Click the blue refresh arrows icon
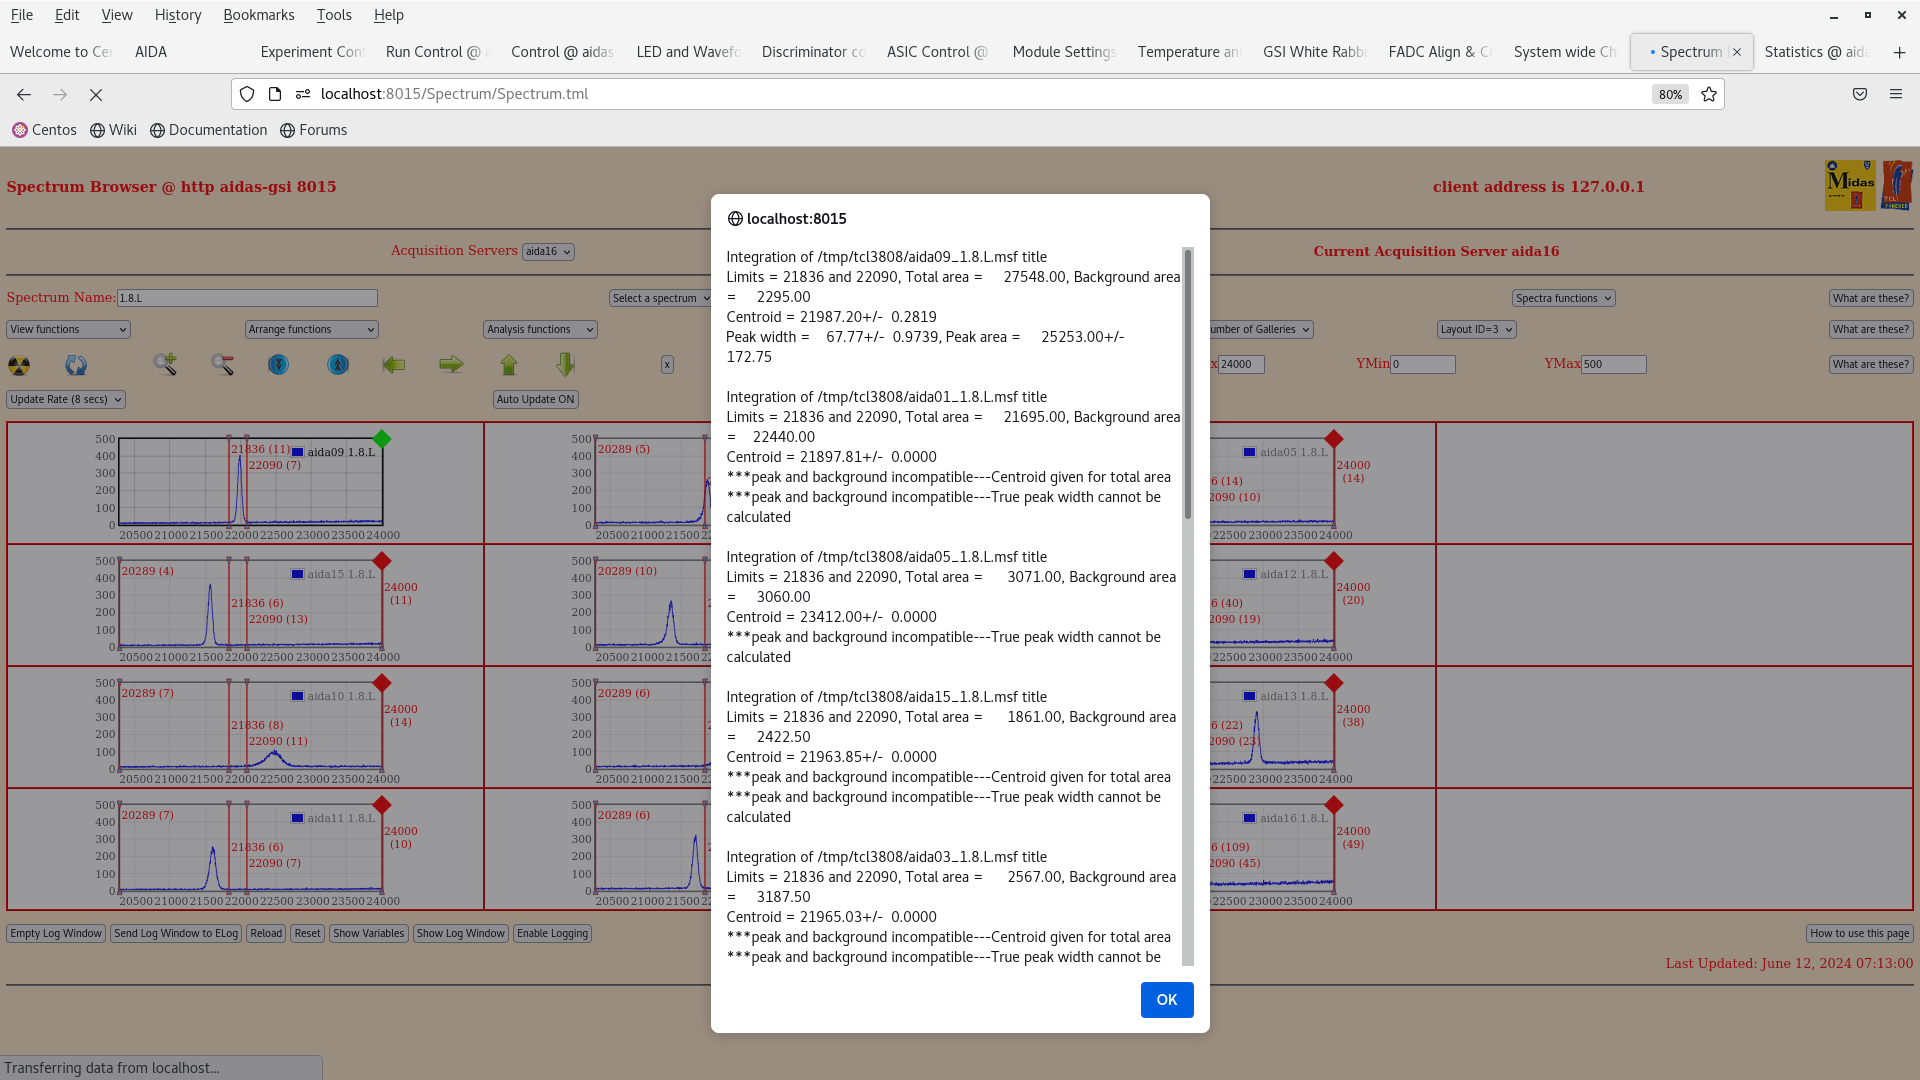The image size is (1920, 1080). (76, 365)
